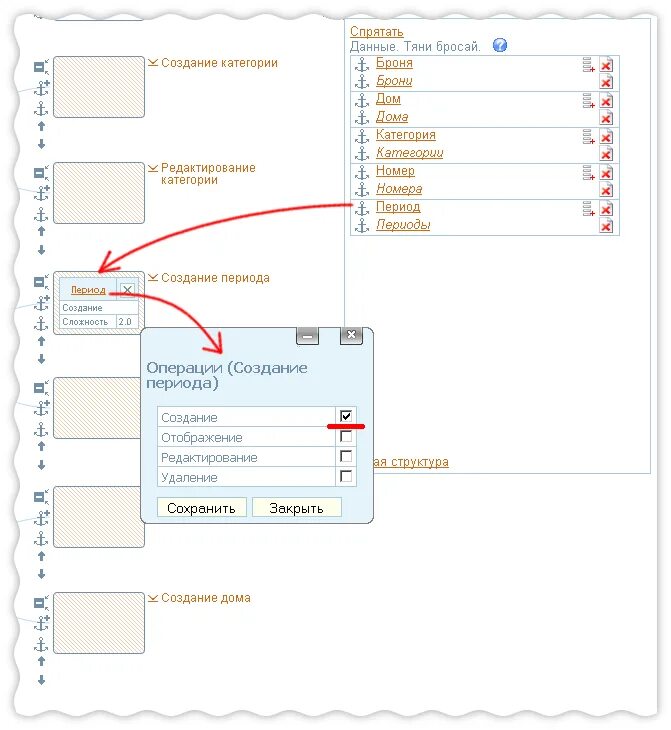This screenshot has width=671, height=730.
Task: Open the 'Категория' data link
Action: [406, 135]
